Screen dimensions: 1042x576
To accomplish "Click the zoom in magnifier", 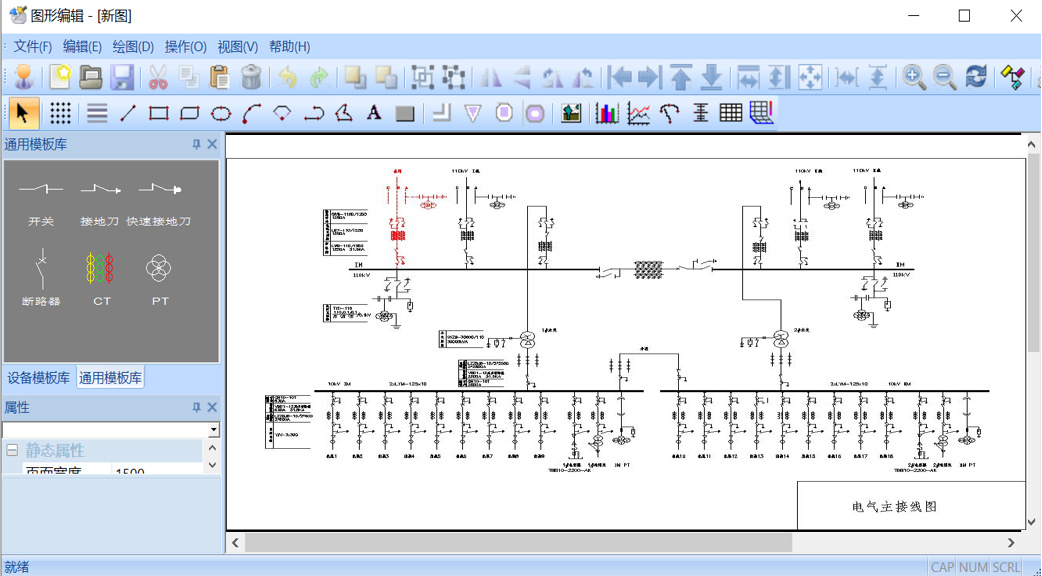I will (914, 77).
